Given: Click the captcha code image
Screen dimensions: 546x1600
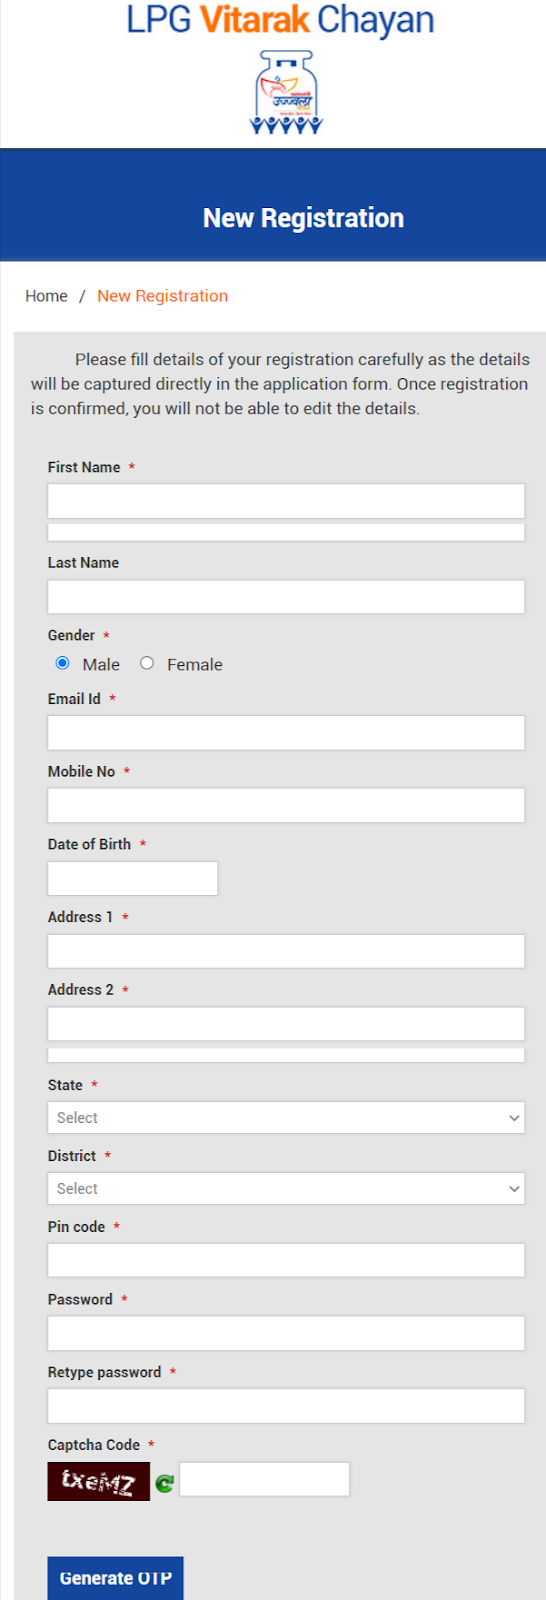Looking at the screenshot, I should click(x=99, y=1481).
